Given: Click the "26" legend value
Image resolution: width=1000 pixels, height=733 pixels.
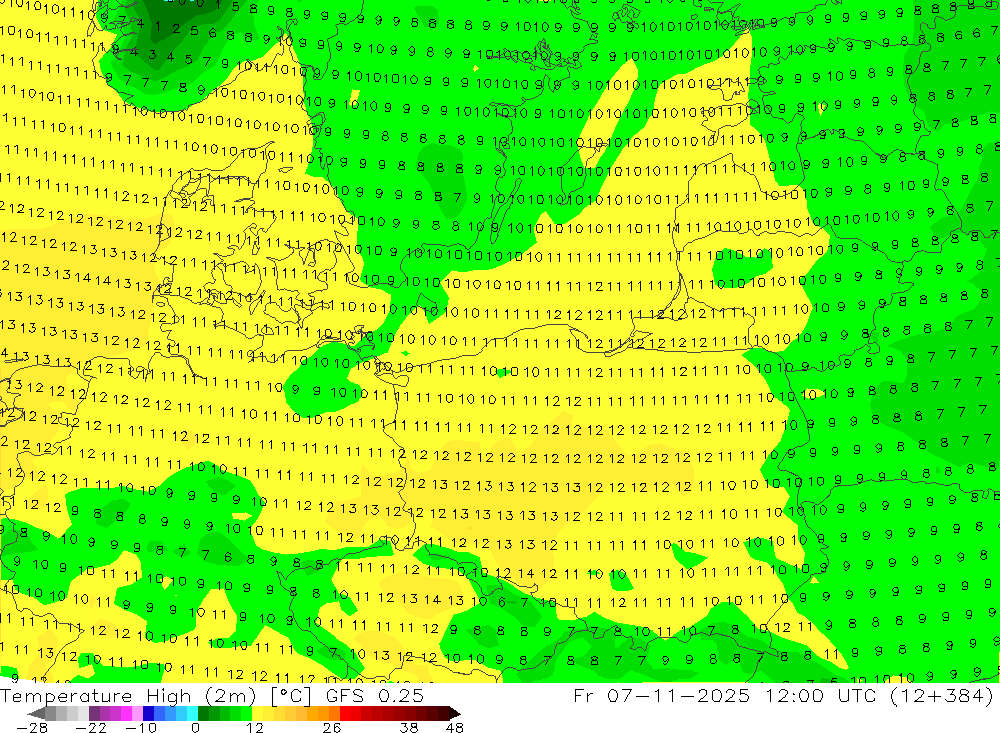Looking at the screenshot, I should (x=332, y=727).
